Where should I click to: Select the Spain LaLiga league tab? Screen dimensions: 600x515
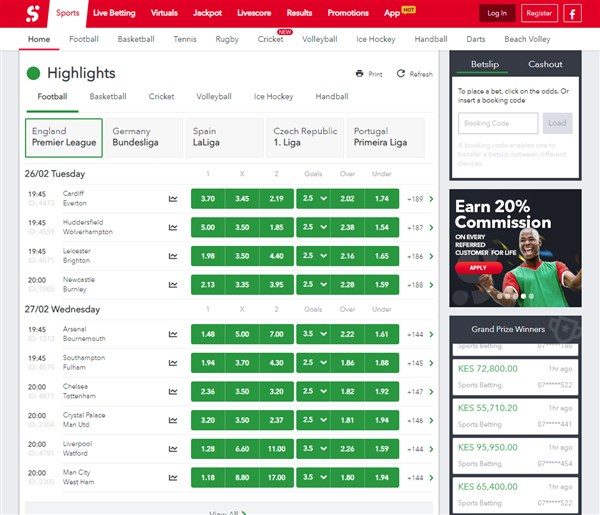225,138
